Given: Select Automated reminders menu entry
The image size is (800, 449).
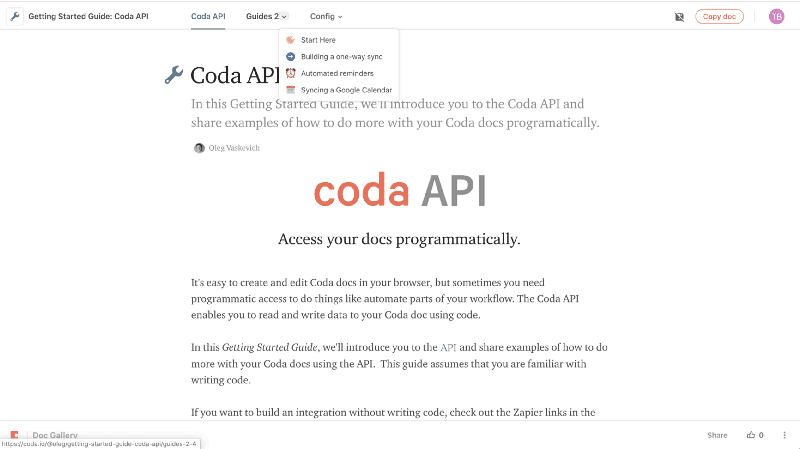Looking at the screenshot, I should click(x=339, y=73).
